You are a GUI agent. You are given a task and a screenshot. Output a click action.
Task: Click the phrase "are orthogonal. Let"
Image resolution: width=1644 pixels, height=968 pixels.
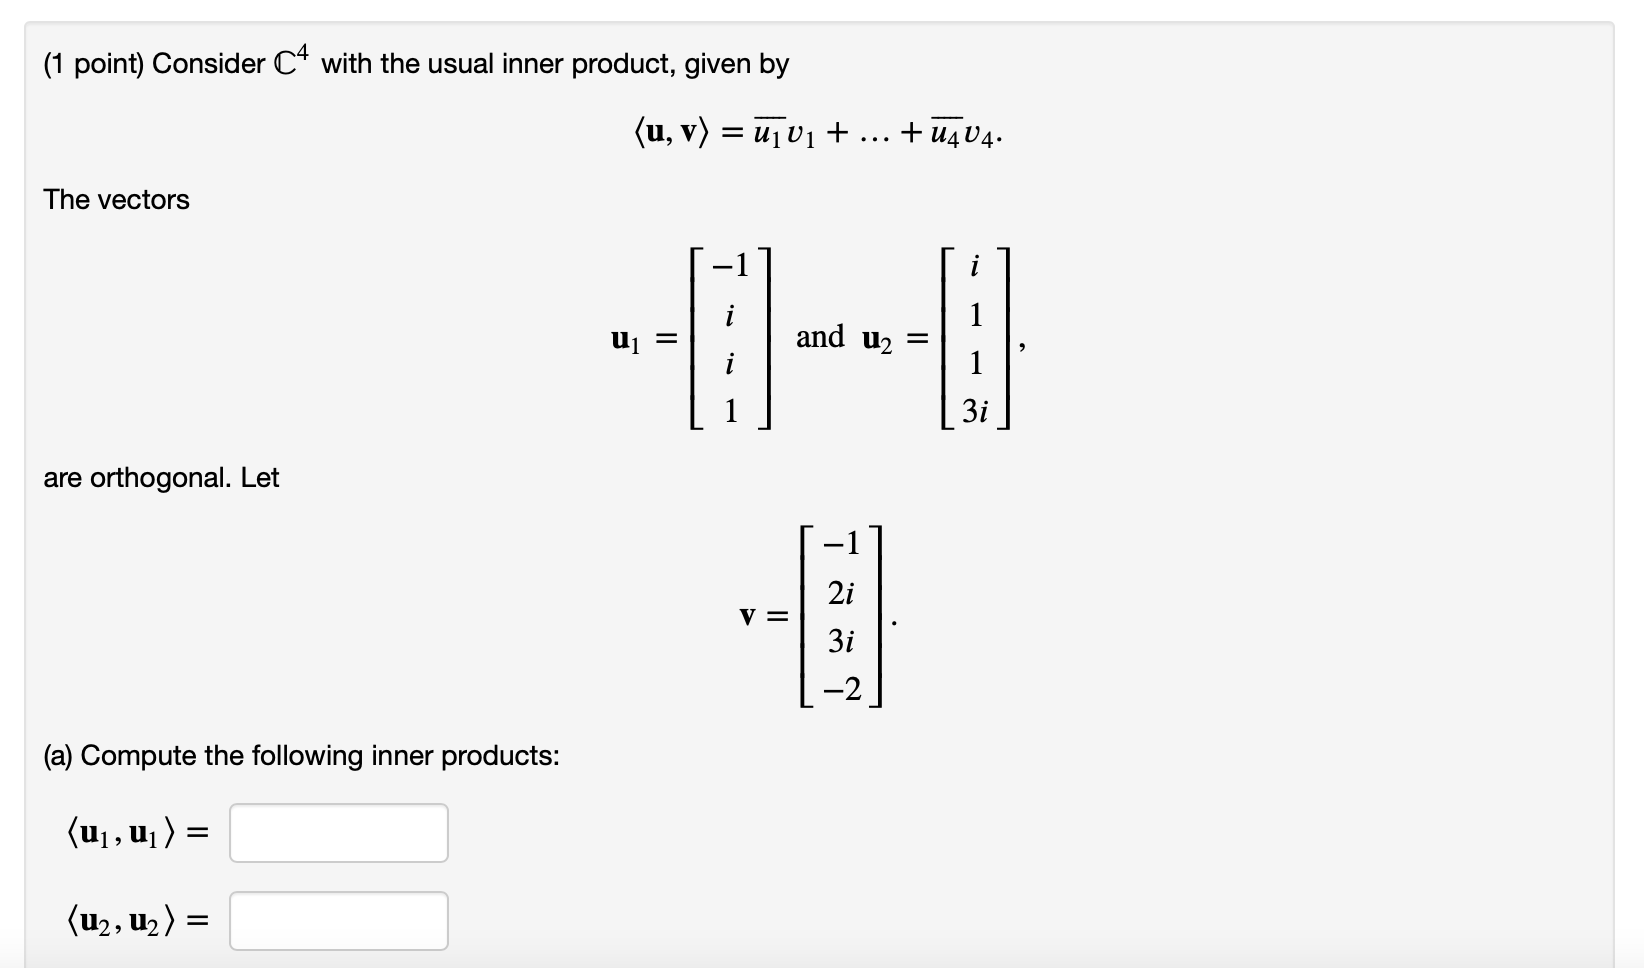point(161,478)
